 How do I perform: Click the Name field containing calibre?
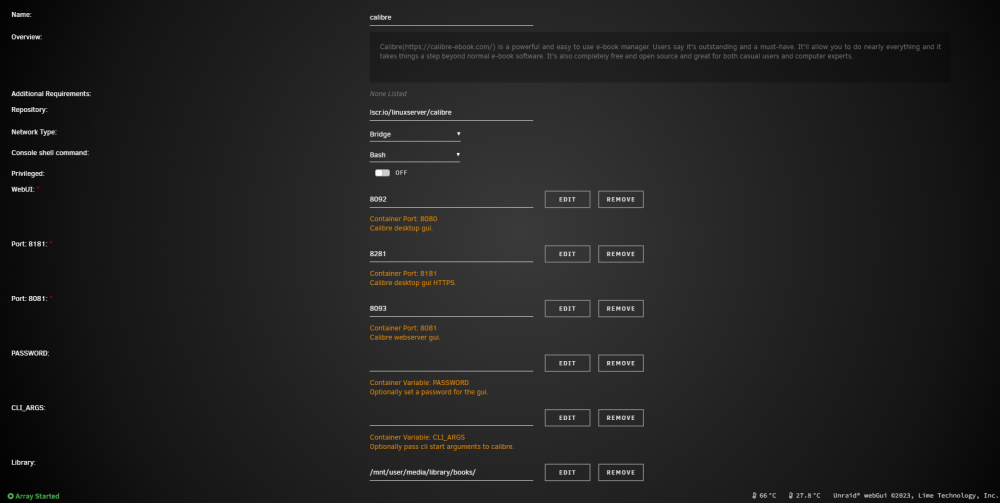click(451, 17)
